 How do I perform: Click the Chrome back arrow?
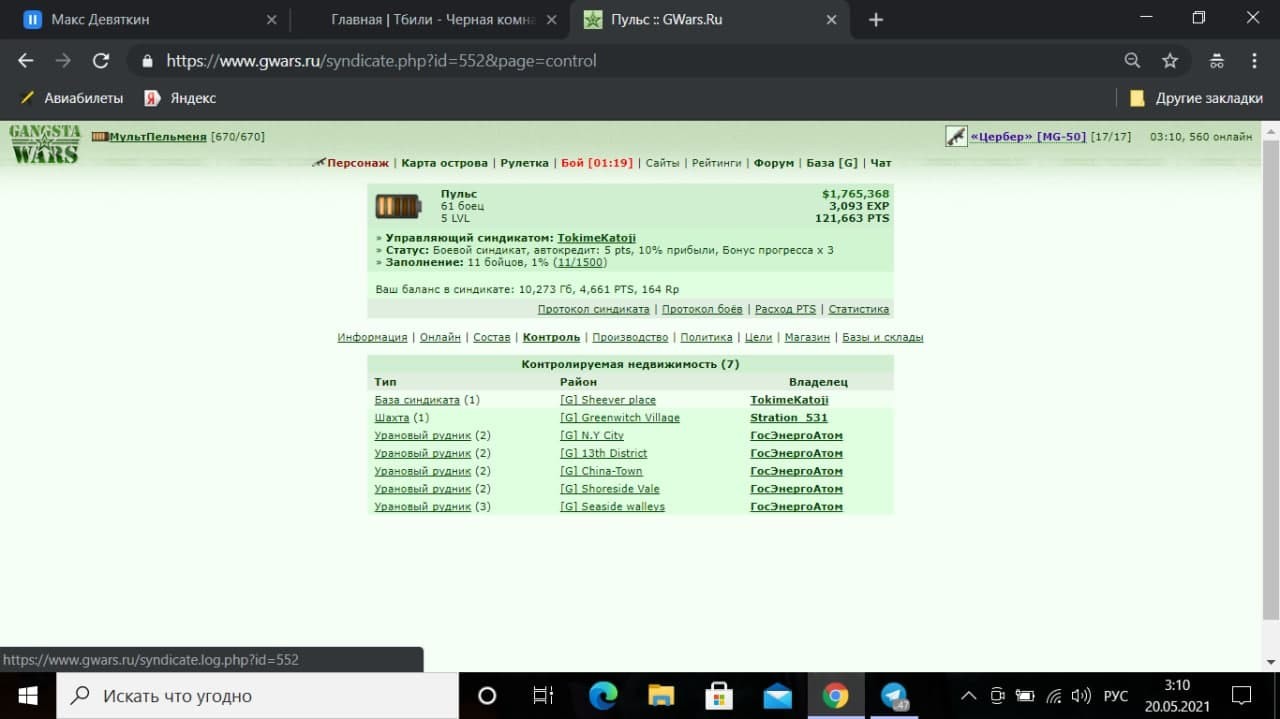26,61
